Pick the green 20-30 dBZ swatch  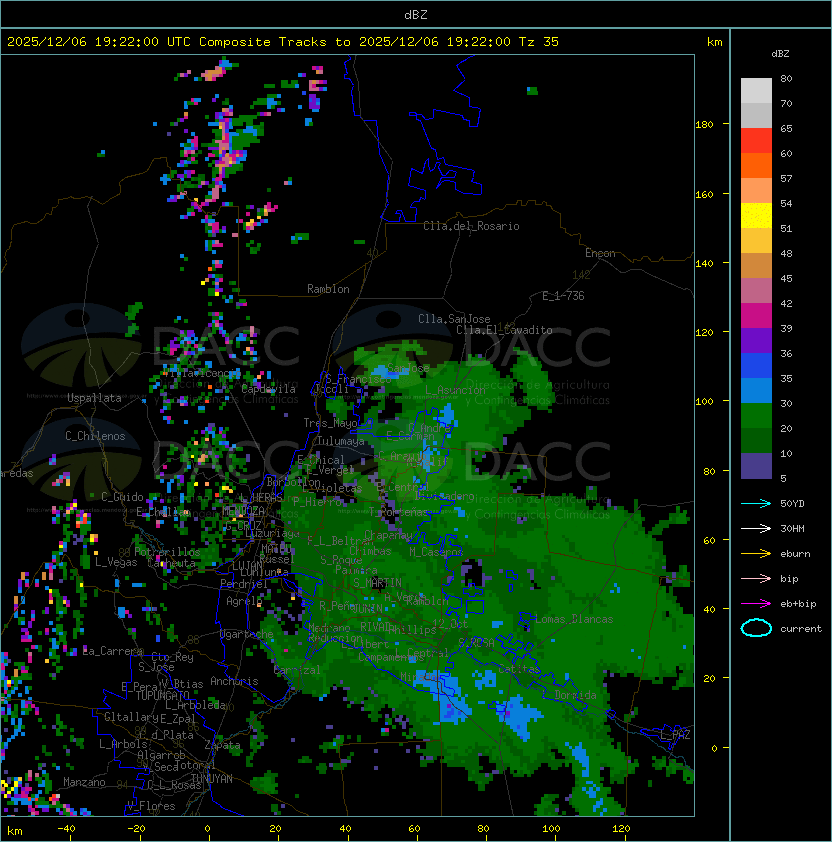[x=756, y=416]
